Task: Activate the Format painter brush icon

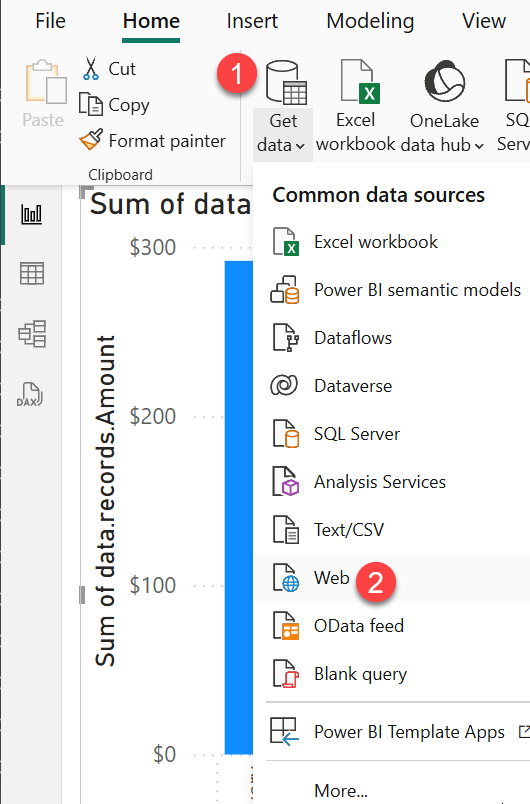Action: [x=91, y=140]
